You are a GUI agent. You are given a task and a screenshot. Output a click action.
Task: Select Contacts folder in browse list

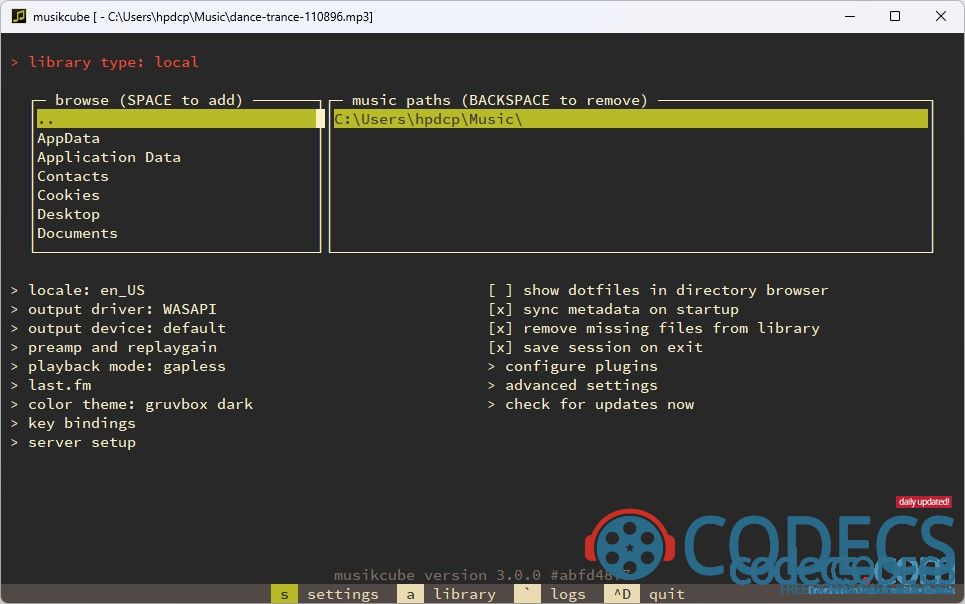tap(73, 176)
